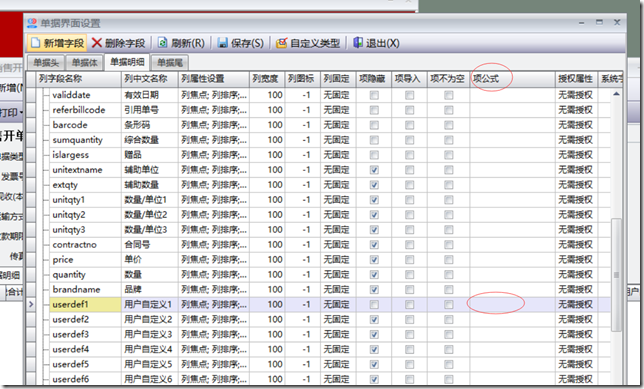Check 项不为空 for quantity row
Viewport: 644px width, 389px height.
[448, 275]
